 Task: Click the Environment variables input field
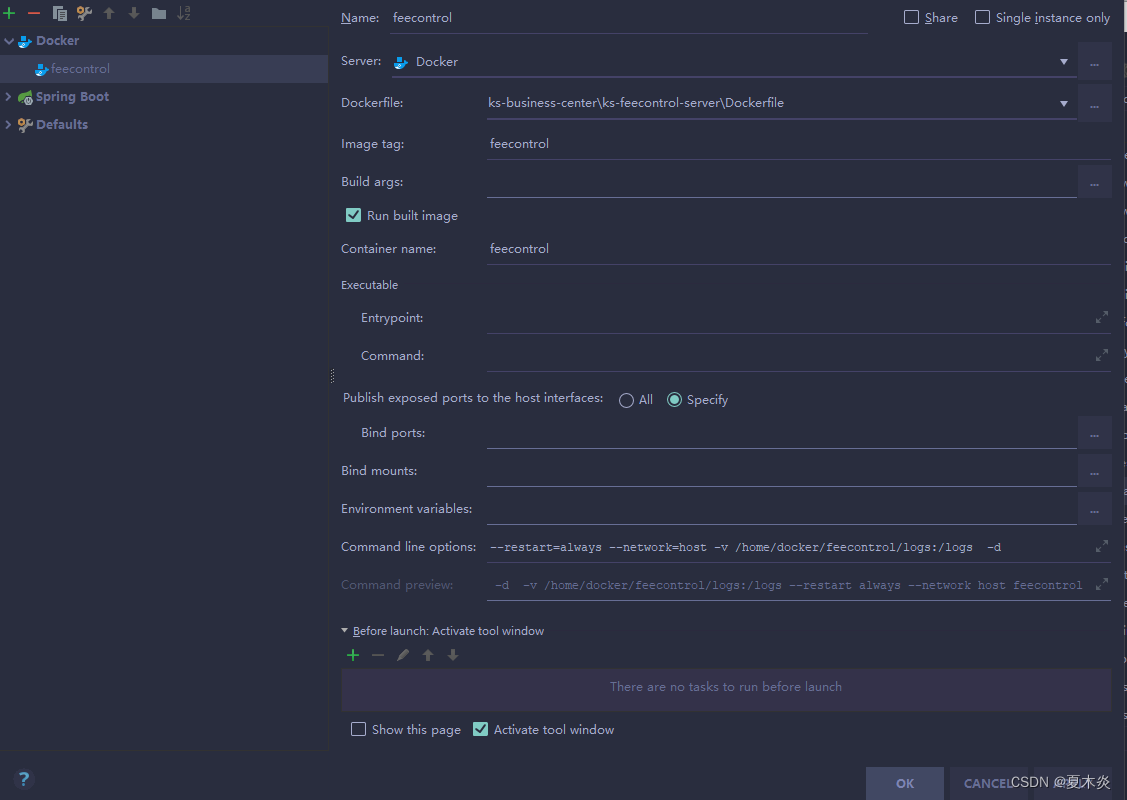tap(781, 510)
